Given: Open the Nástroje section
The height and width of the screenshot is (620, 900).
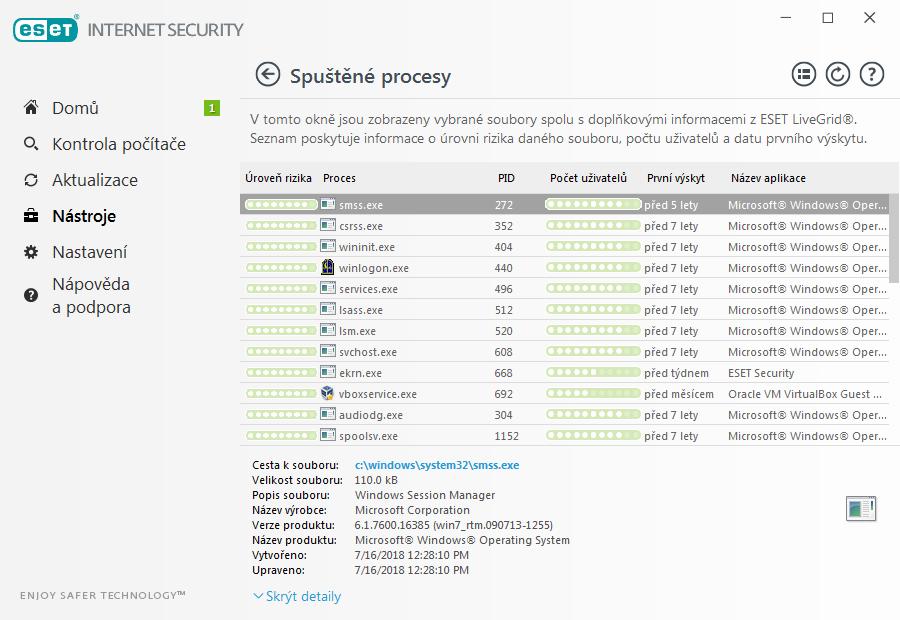Looking at the screenshot, I should coord(84,216).
